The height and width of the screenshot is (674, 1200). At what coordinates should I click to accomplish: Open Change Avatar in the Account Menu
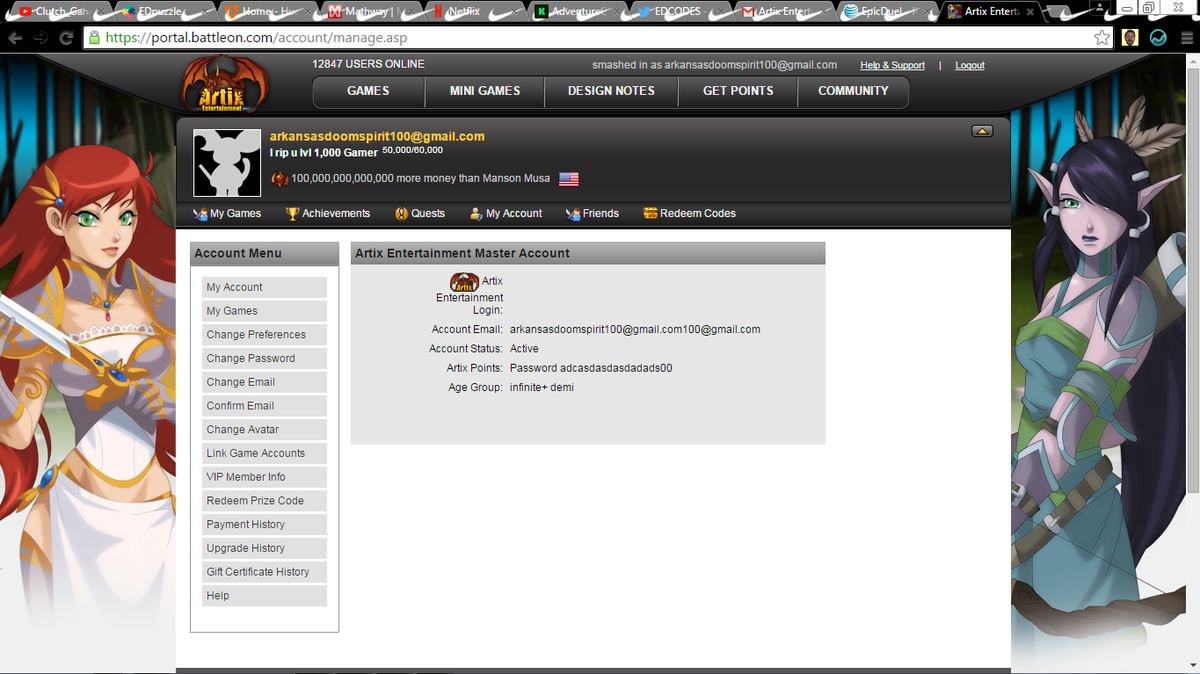pyautogui.click(x=264, y=429)
